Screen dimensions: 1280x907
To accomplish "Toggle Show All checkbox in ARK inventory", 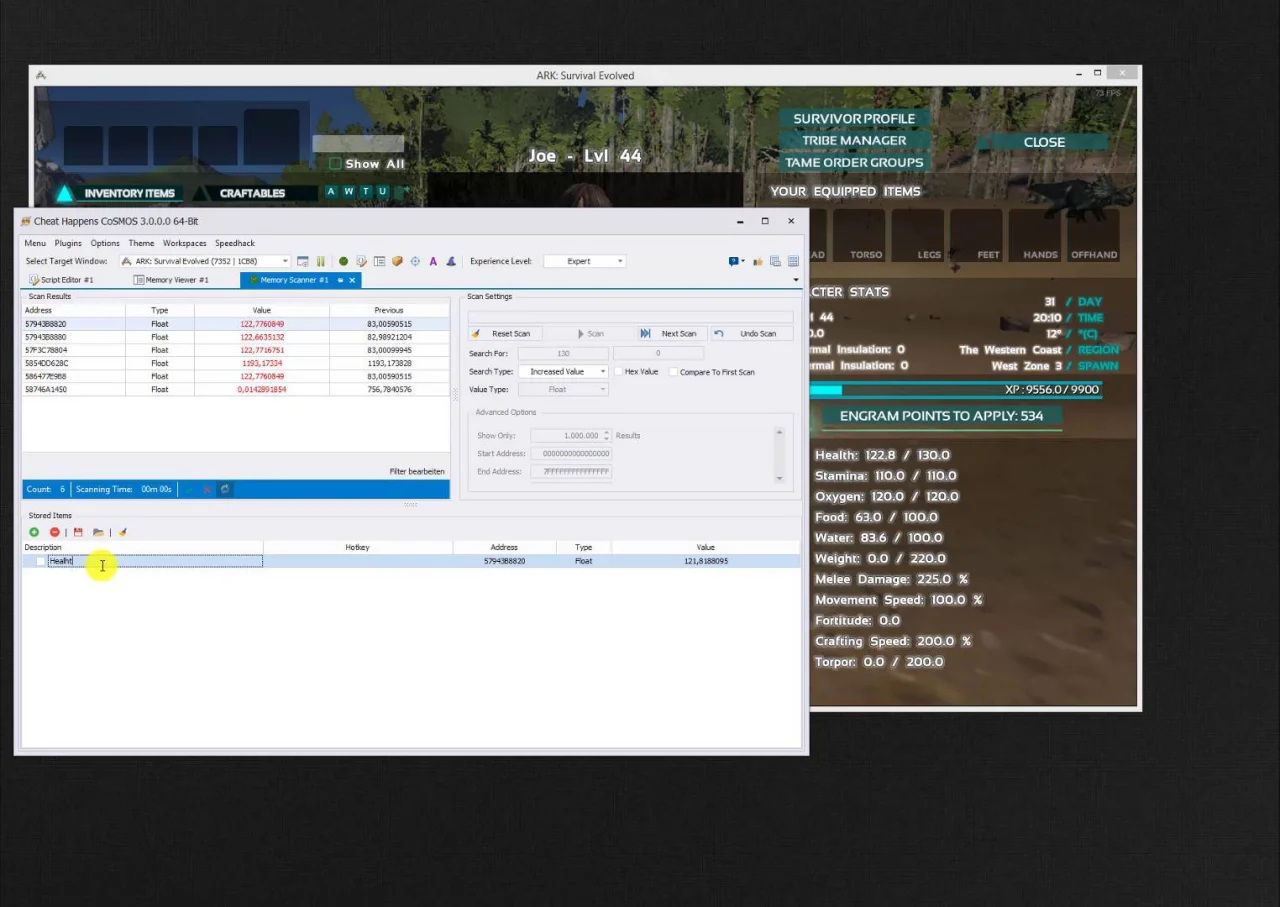I will click(x=335, y=164).
